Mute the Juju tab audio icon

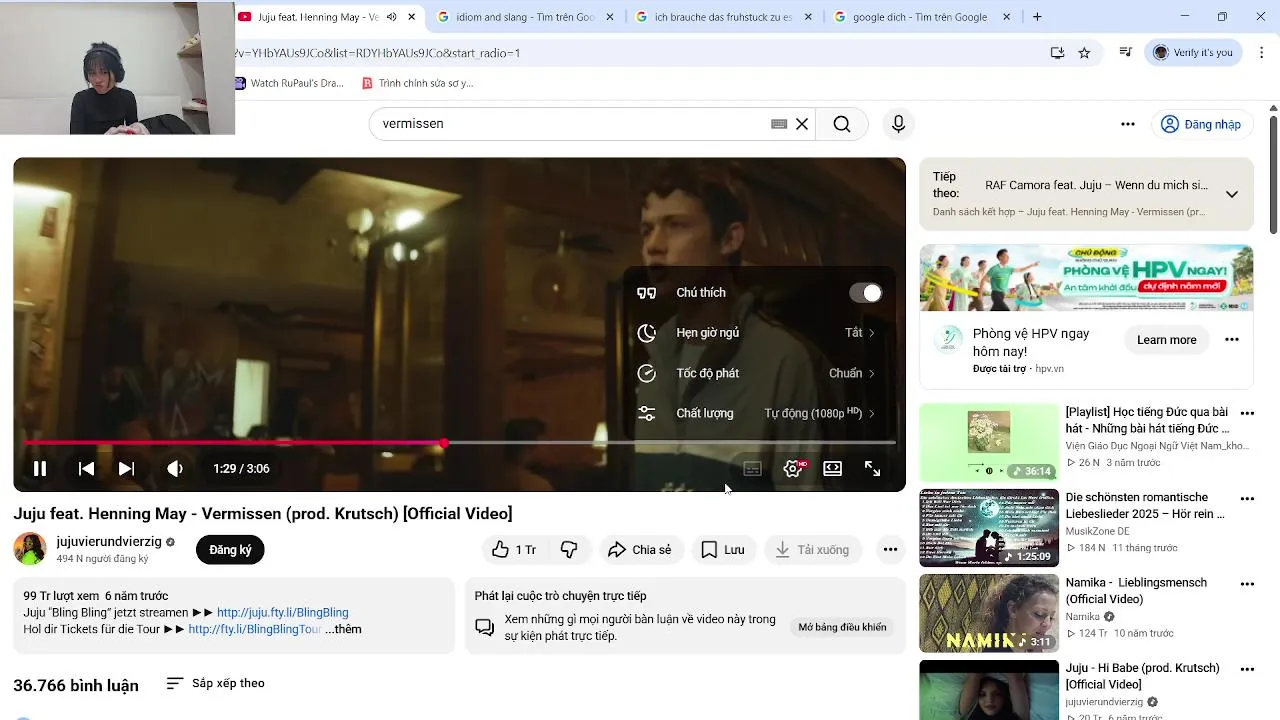point(391,17)
